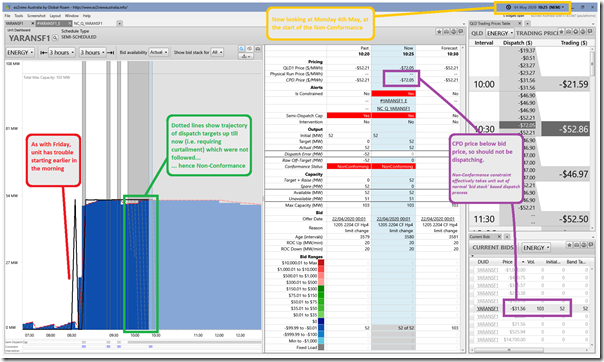Open the ENERGY dropdown in unit dashboard
Screen dimensions: 604x362
20,52
